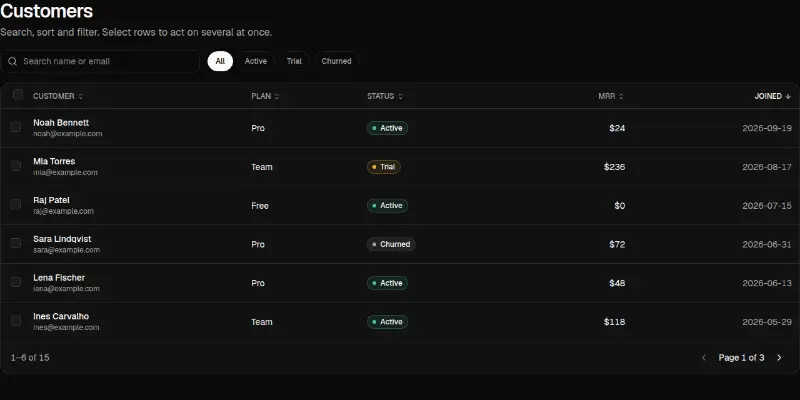Click the $236 MRR value
The image size is (800, 400).
pyautogui.click(x=614, y=167)
